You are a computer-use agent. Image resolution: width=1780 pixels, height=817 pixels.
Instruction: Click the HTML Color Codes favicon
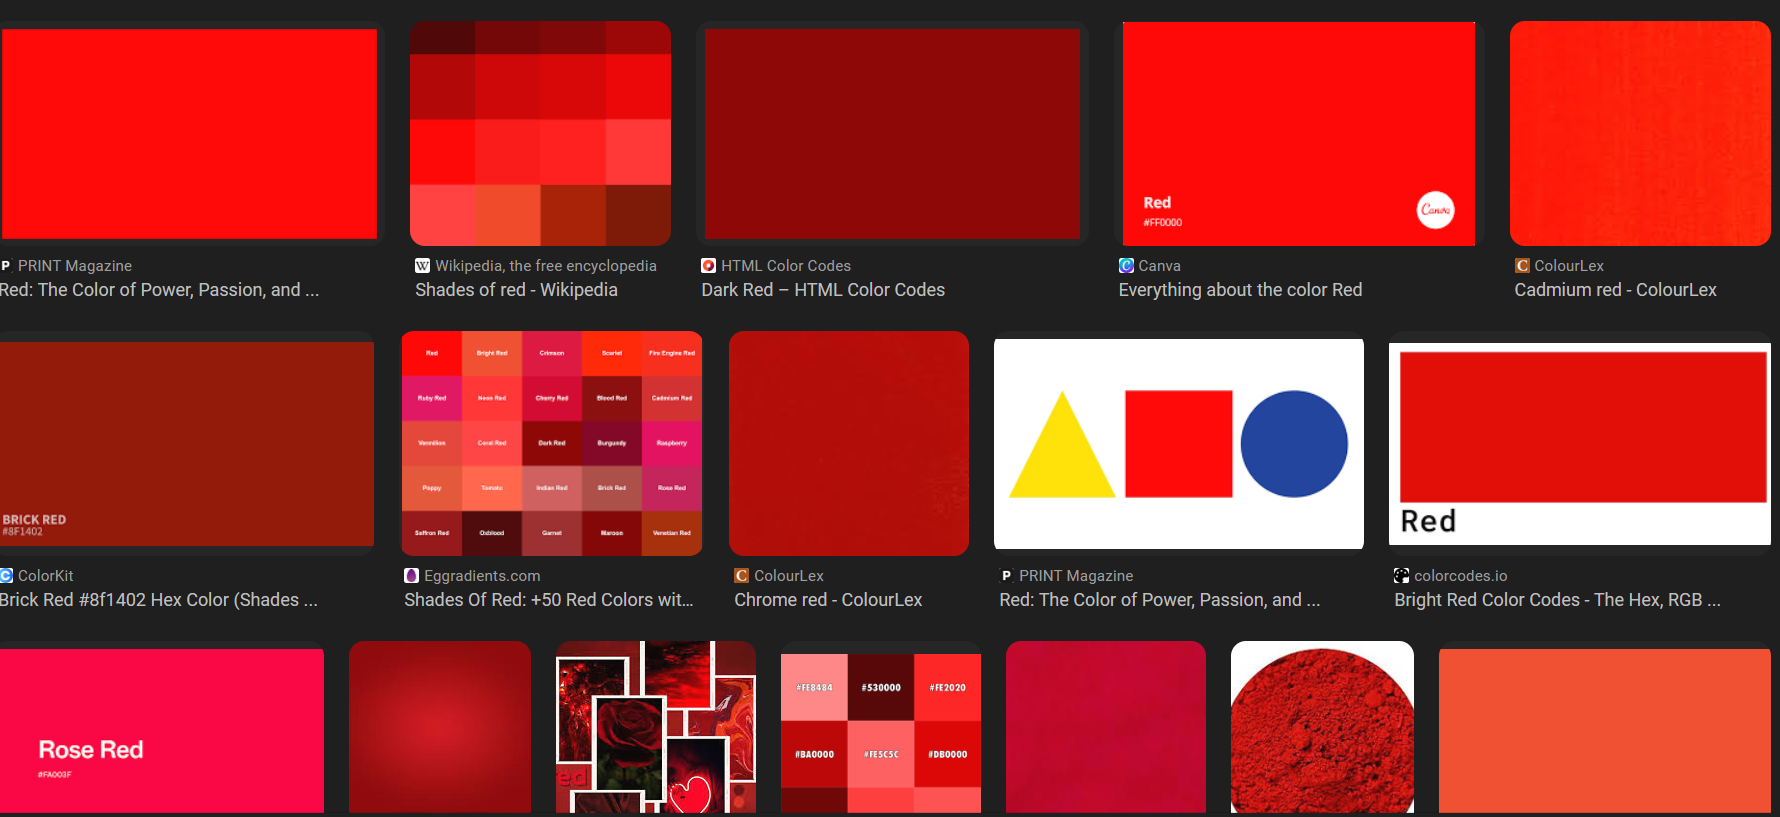708,266
